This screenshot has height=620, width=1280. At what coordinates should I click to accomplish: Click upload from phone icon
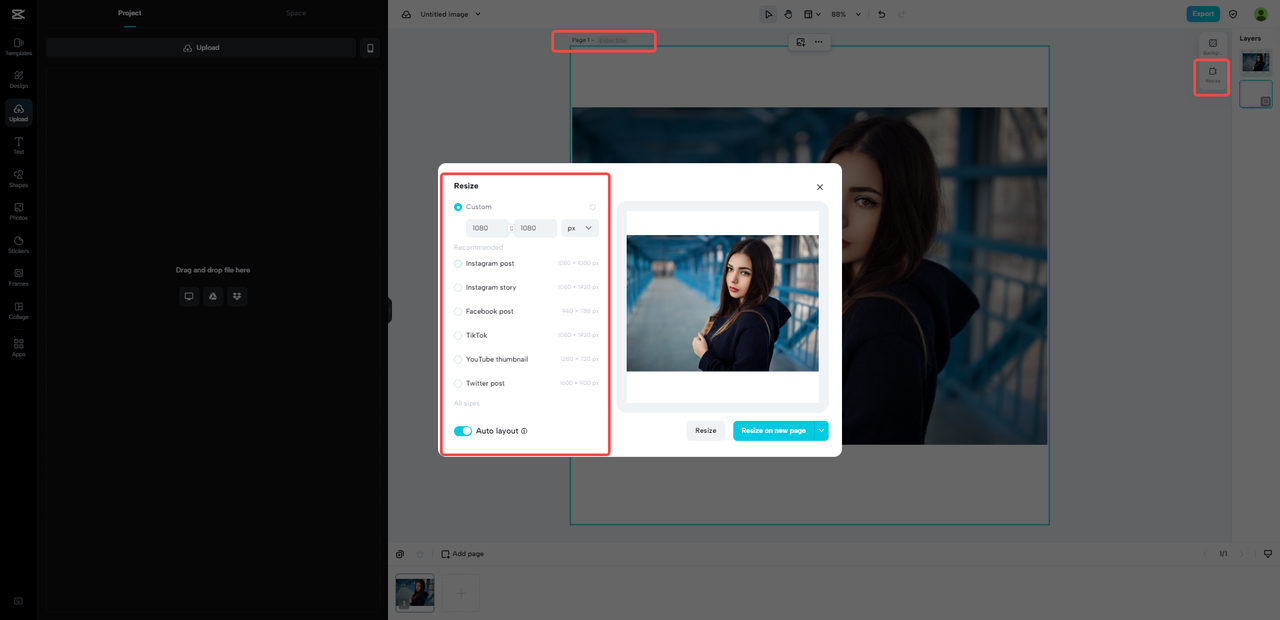click(370, 48)
